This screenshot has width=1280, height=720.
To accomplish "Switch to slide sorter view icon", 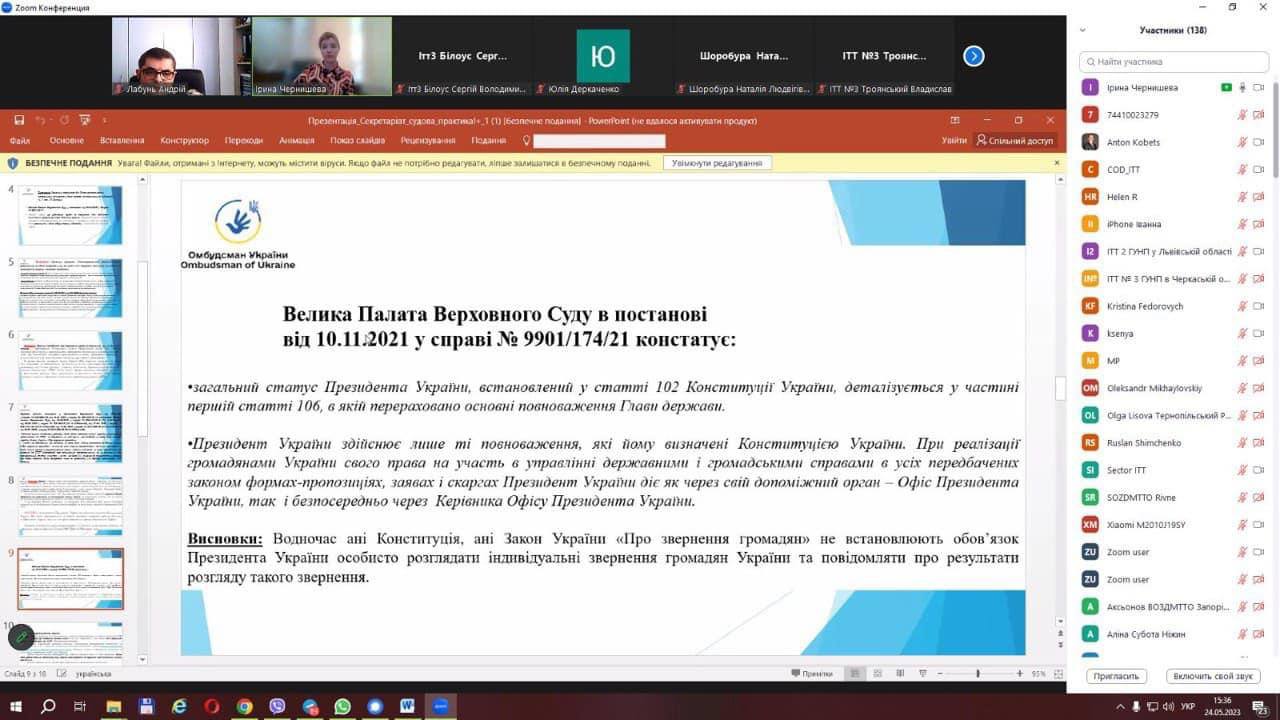I will (876, 673).
